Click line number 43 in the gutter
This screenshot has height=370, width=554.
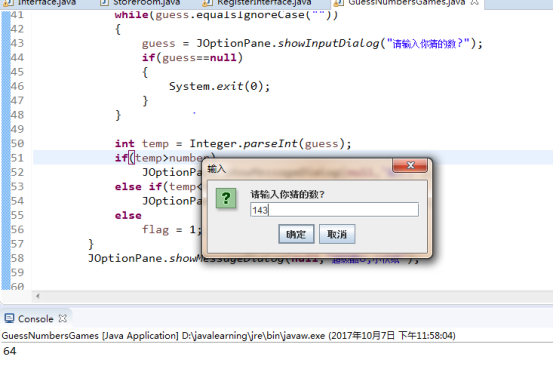[17, 43]
